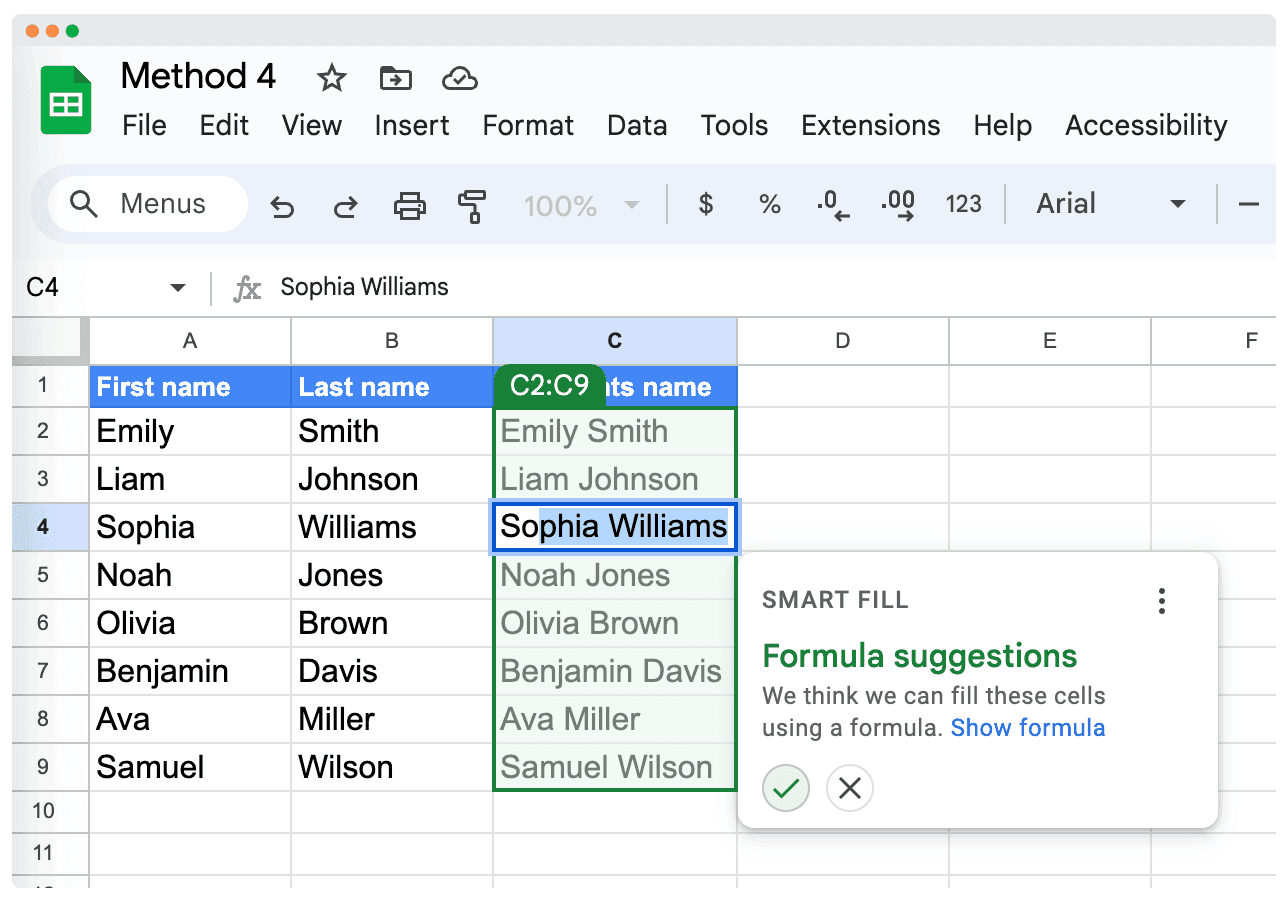Image resolution: width=1288 pixels, height=902 pixels.
Task: Check the cloud save status icon
Action: [459, 78]
